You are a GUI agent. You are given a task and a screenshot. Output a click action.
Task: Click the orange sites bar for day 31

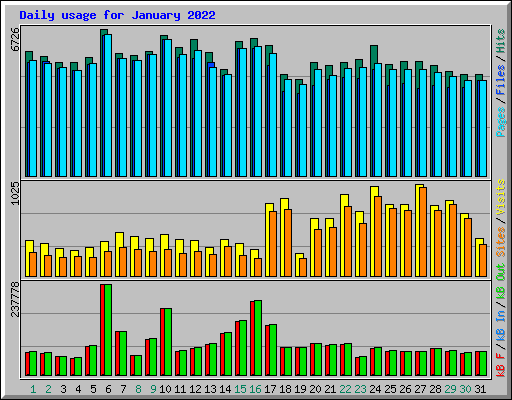coord(483,260)
